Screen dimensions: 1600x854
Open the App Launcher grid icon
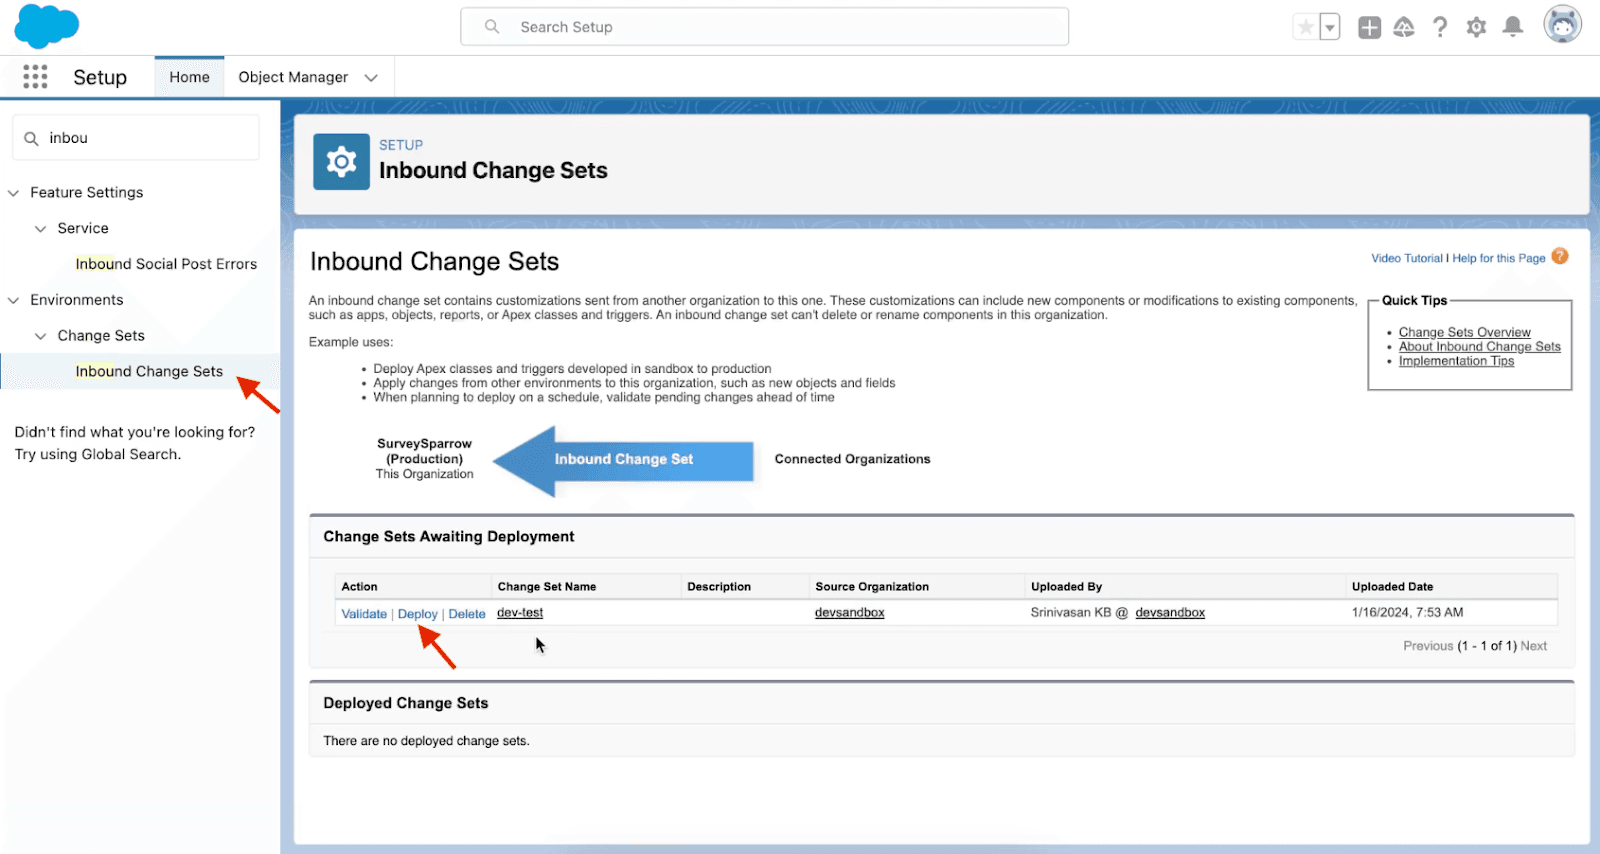pos(35,77)
